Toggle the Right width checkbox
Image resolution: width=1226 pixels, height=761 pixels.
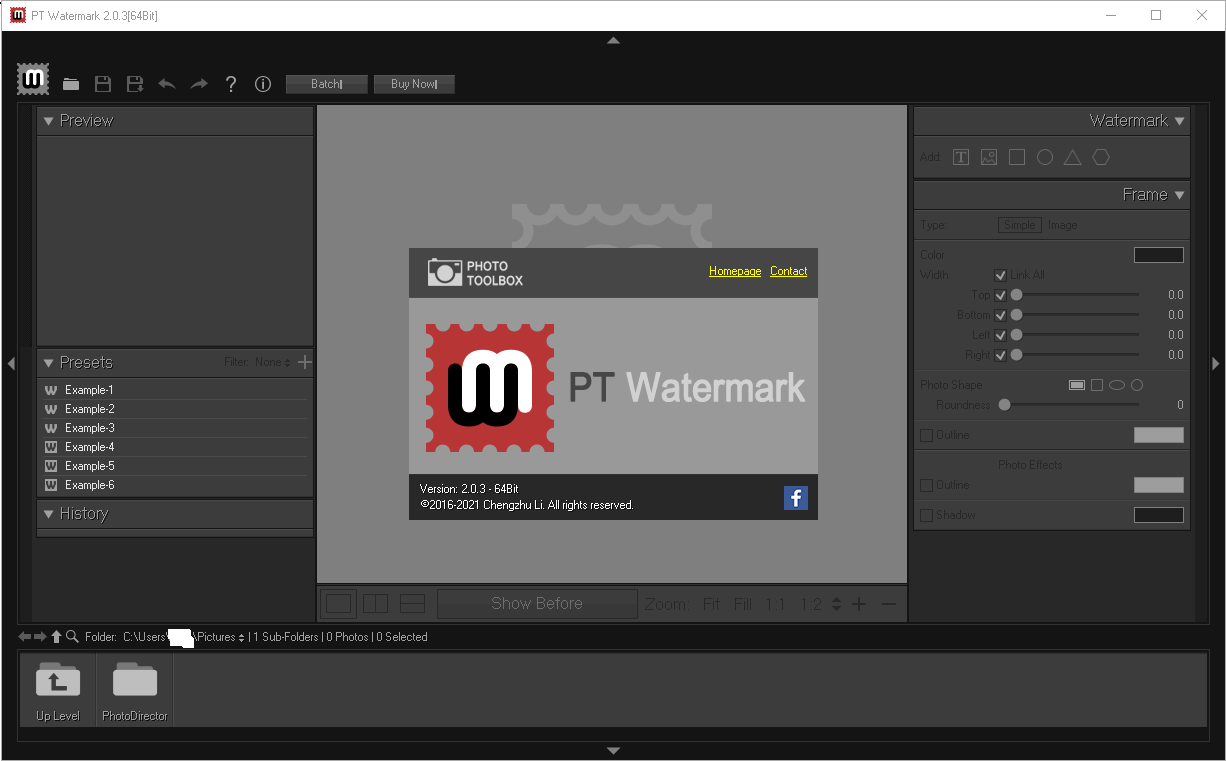[x=1001, y=355]
